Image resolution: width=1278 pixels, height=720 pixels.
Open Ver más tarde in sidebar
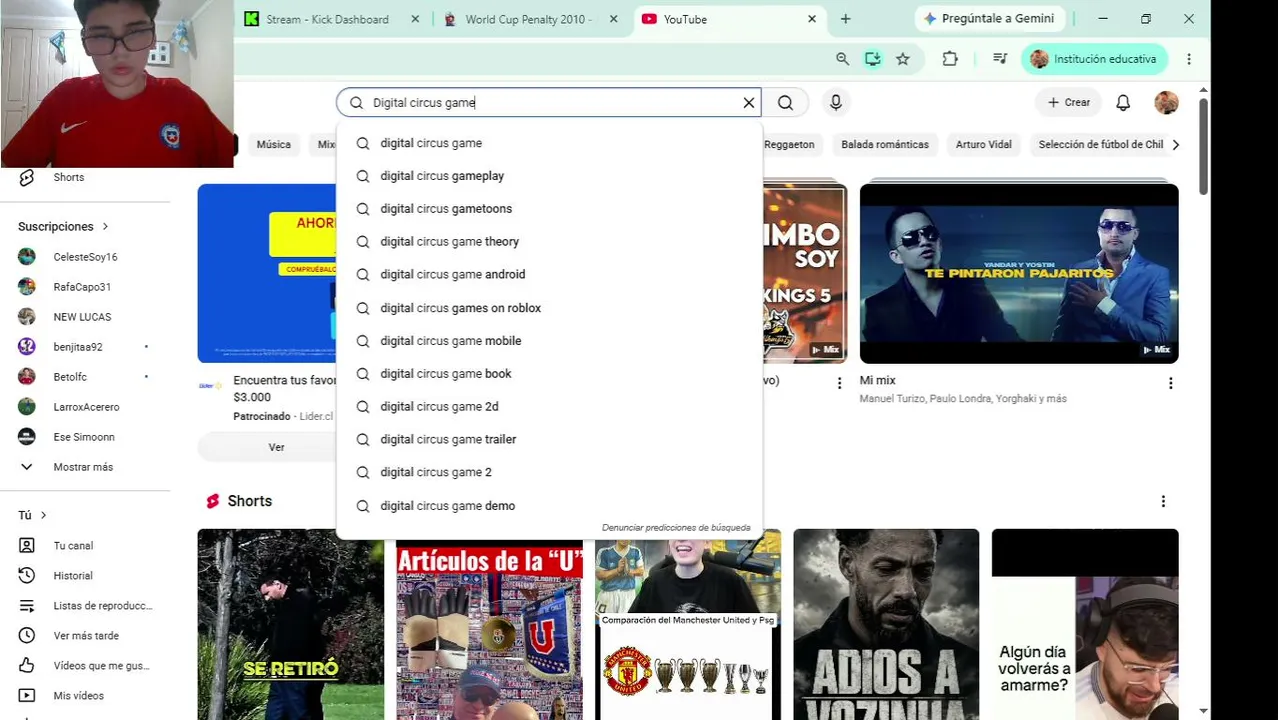[x=85, y=636]
